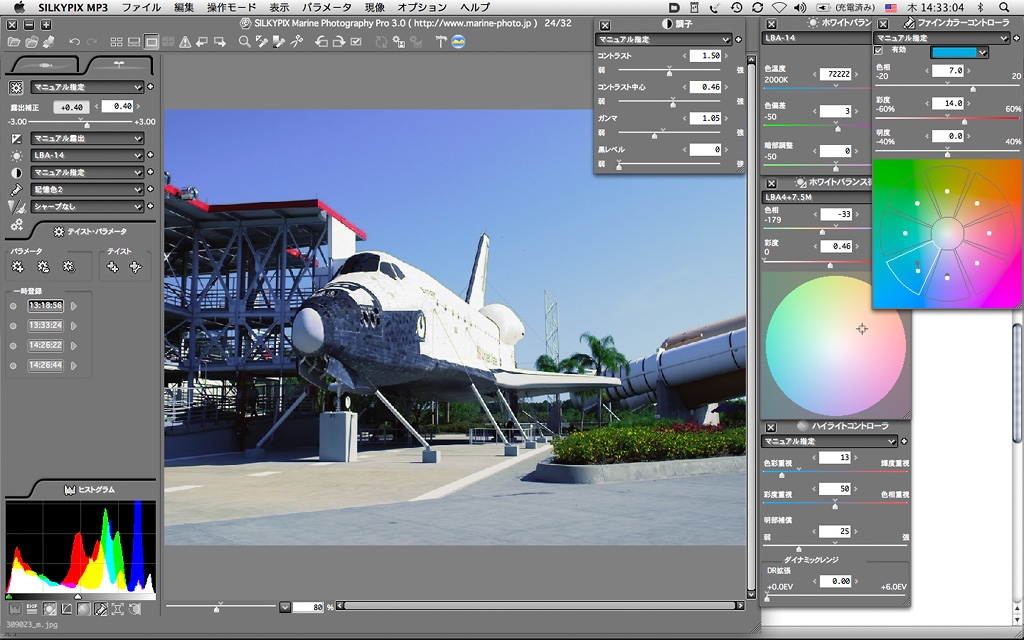1024x640 pixels.
Task: Click the 14:26:22 snapshot button
Action: (x=46, y=345)
